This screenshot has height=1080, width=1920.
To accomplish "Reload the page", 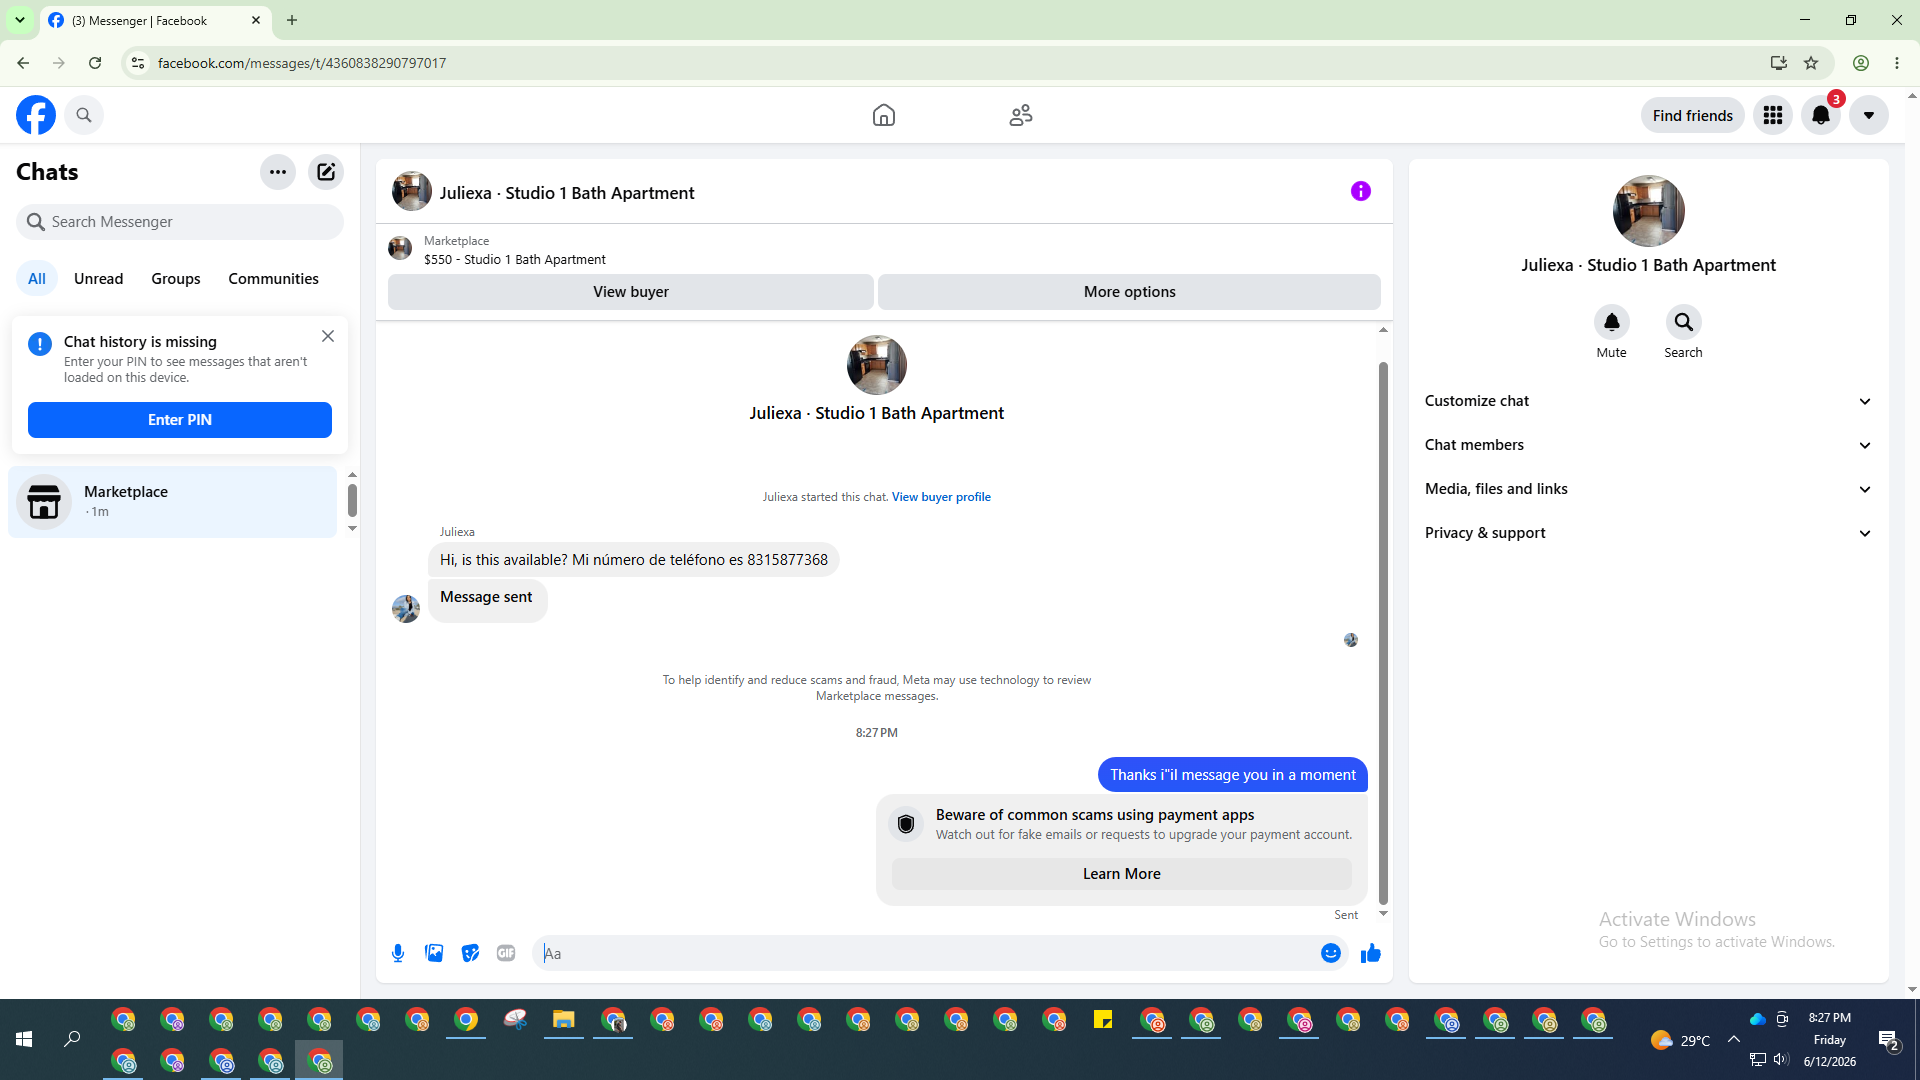I will pyautogui.click(x=95, y=63).
